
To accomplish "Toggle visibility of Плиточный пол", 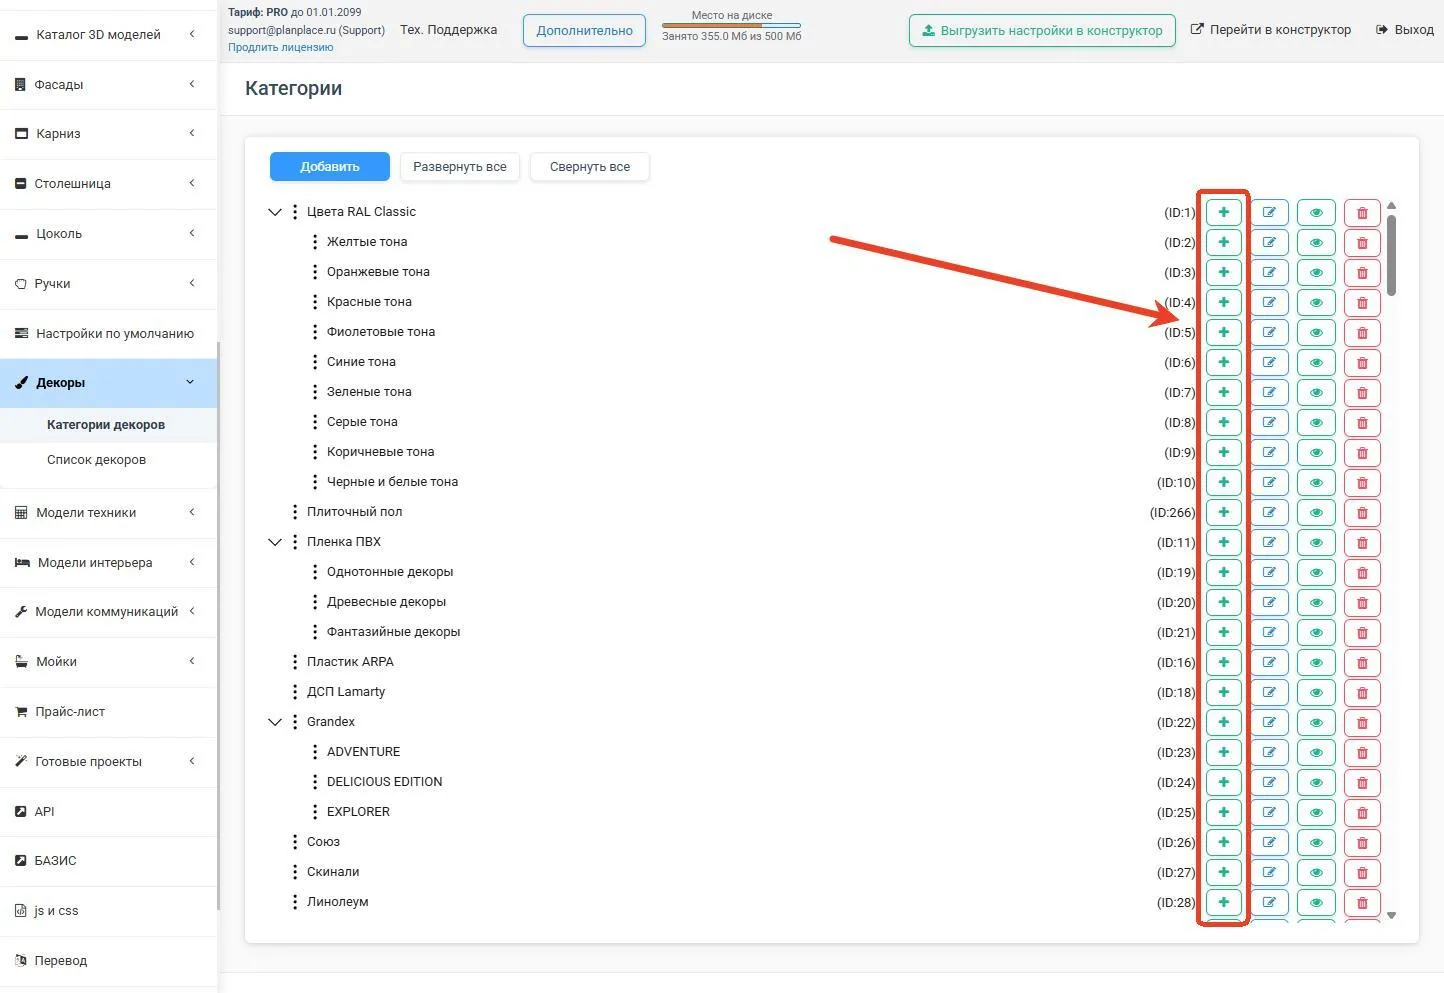I will [1316, 512].
